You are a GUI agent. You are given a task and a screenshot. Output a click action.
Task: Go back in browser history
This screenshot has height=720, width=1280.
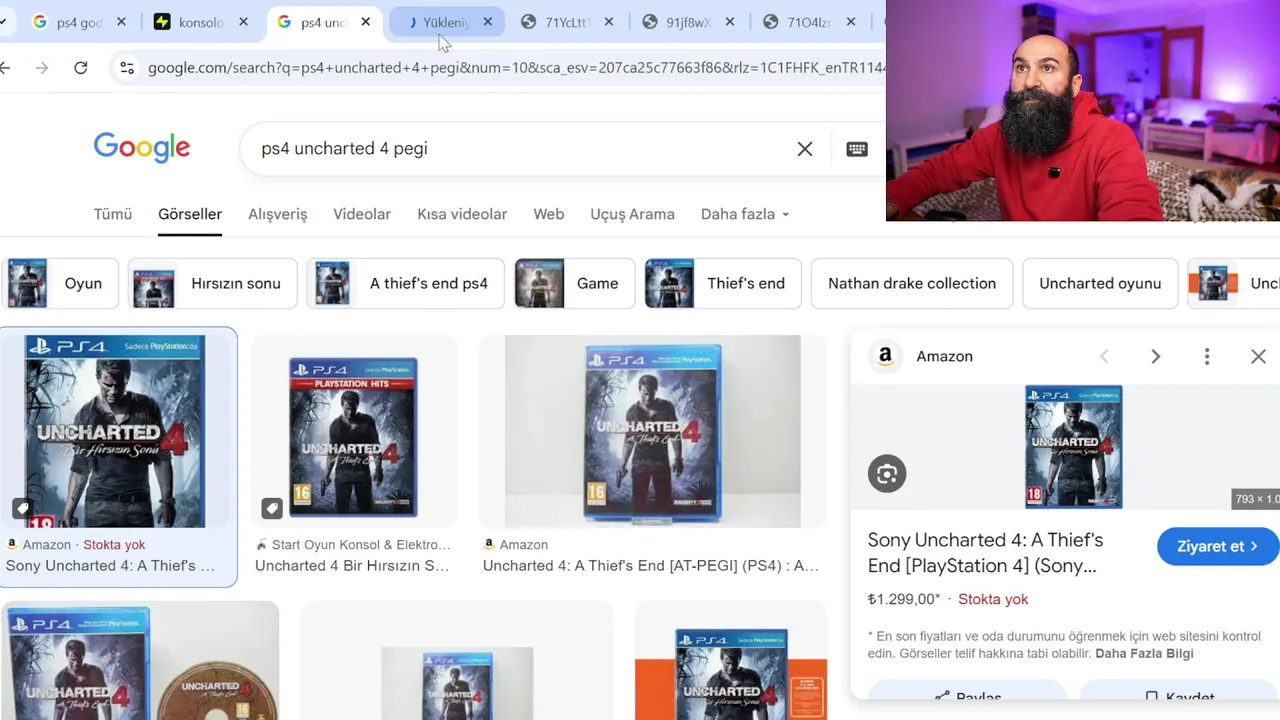point(6,68)
